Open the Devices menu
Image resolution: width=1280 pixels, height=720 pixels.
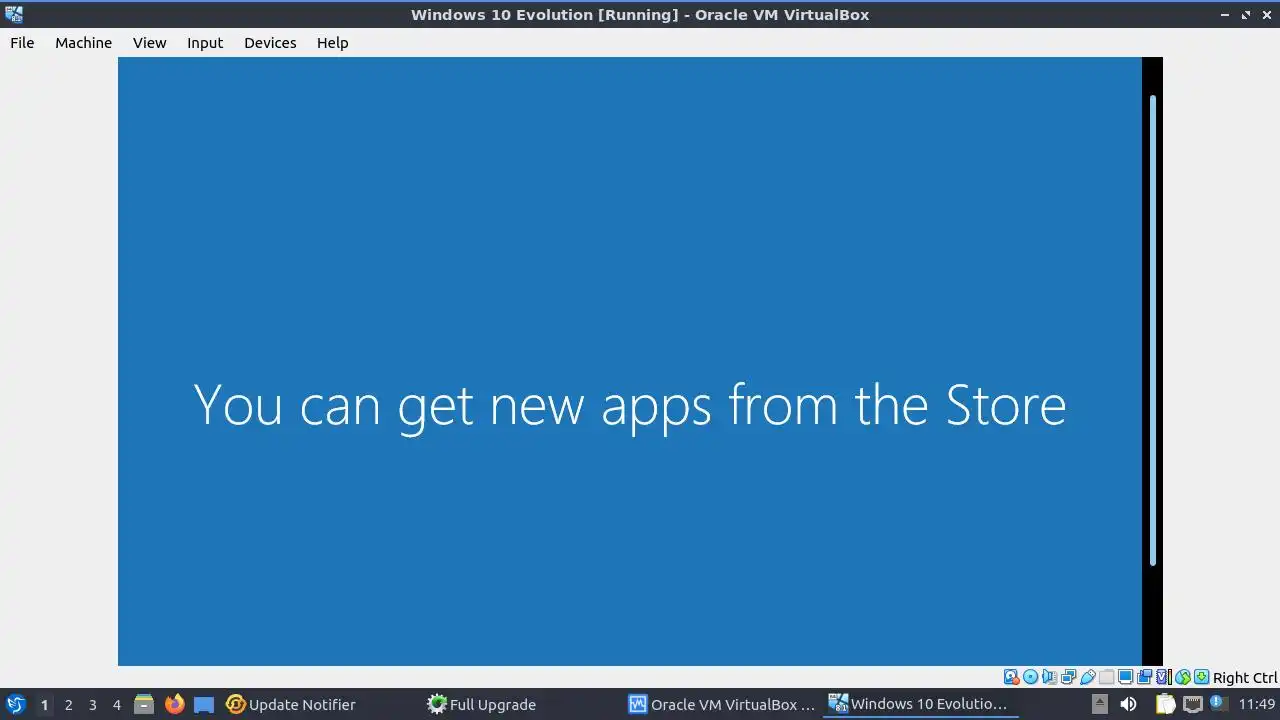pyautogui.click(x=270, y=43)
